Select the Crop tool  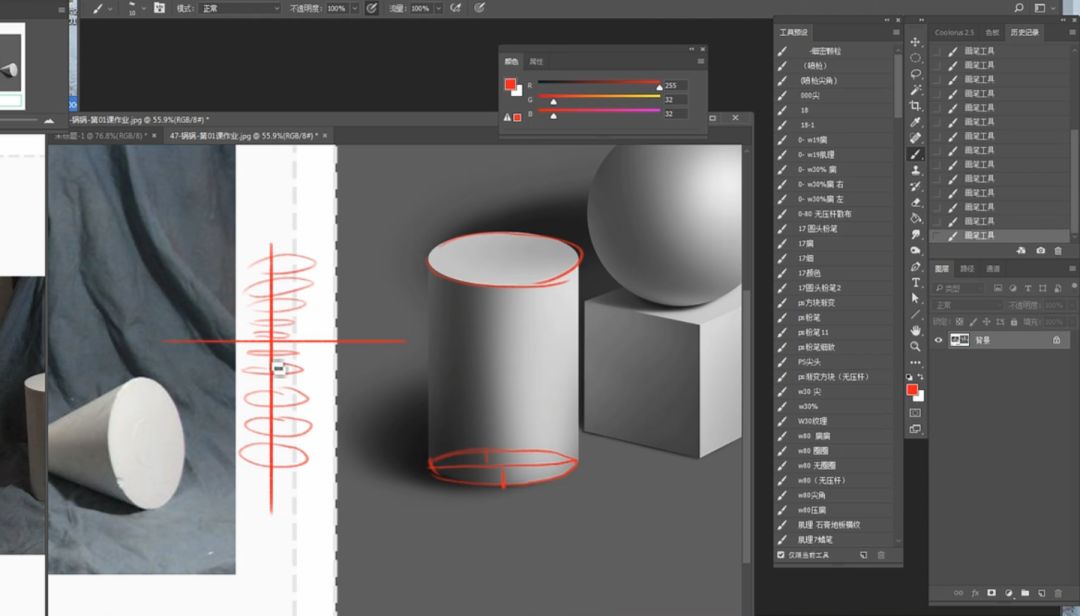(x=915, y=106)
